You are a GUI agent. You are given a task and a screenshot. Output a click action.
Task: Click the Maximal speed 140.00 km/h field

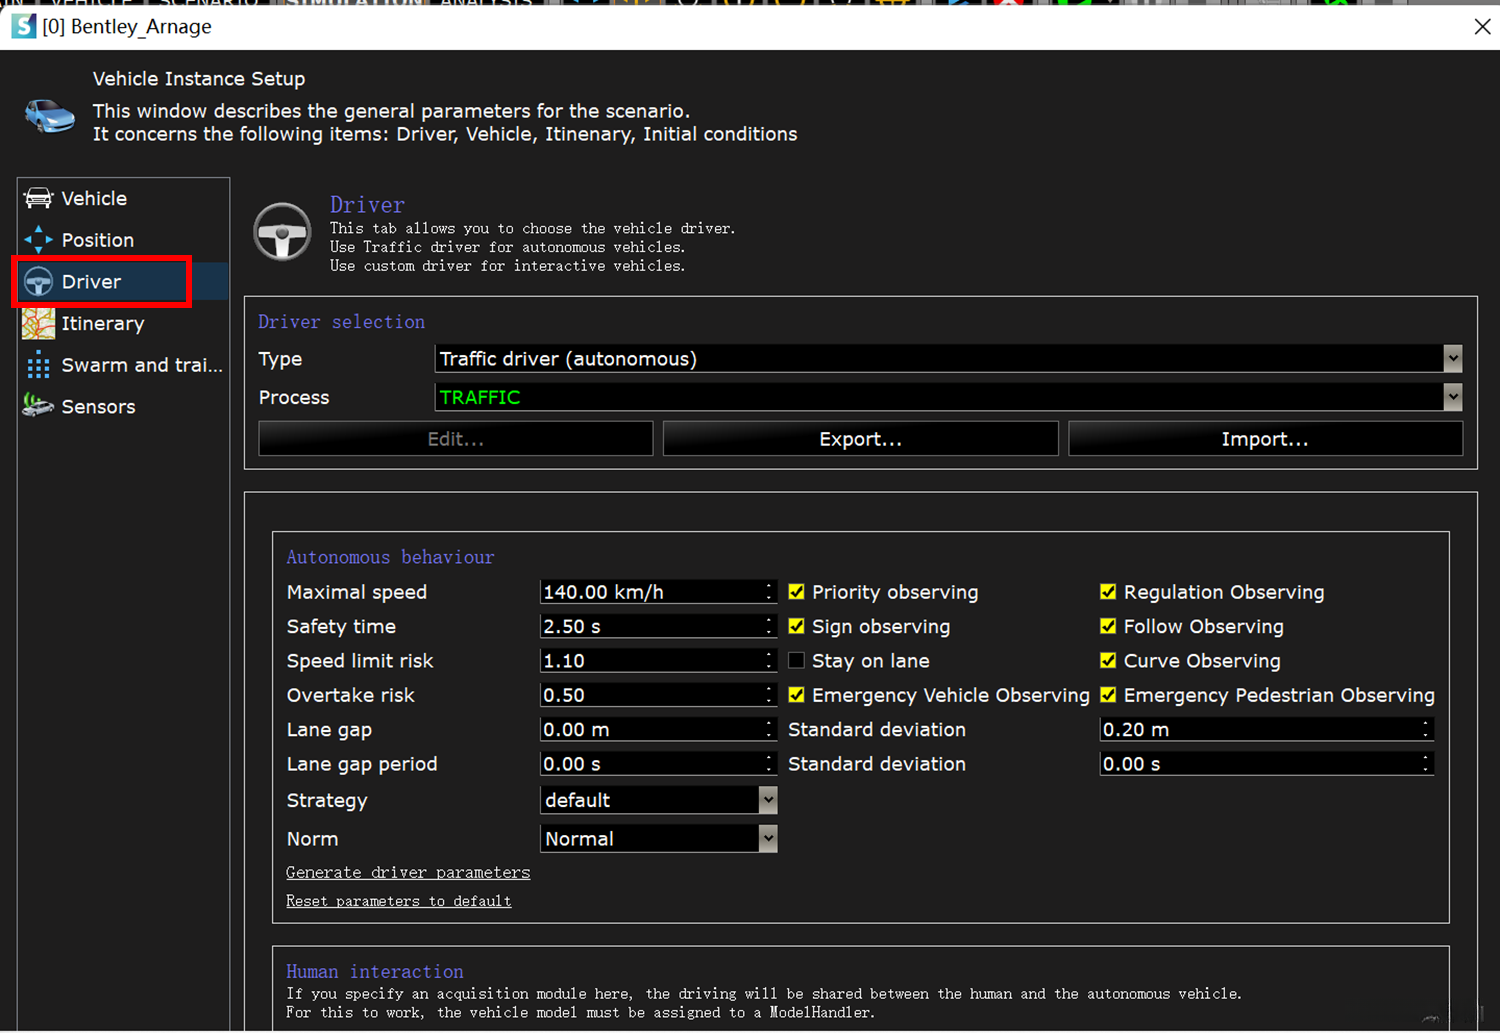658,592
